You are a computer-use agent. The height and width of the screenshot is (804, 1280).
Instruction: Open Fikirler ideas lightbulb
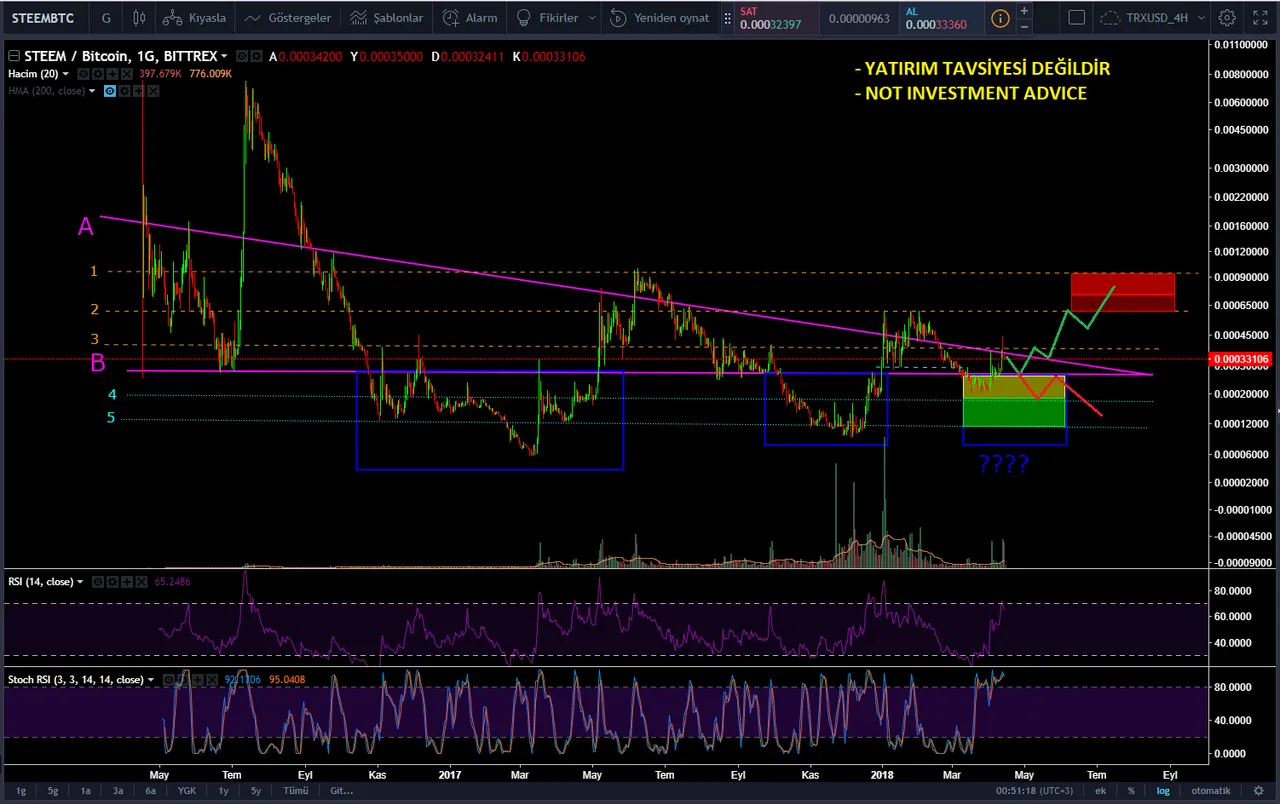tap(546, 17)
